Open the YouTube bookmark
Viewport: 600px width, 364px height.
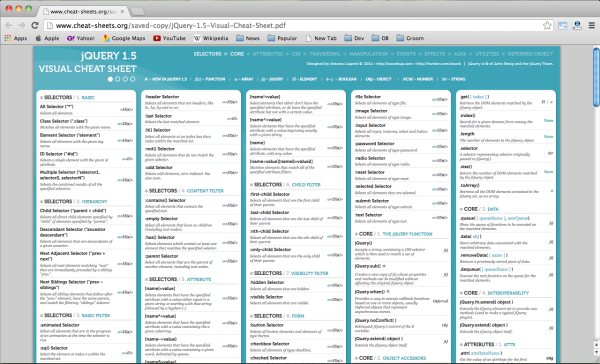point(169,38)
